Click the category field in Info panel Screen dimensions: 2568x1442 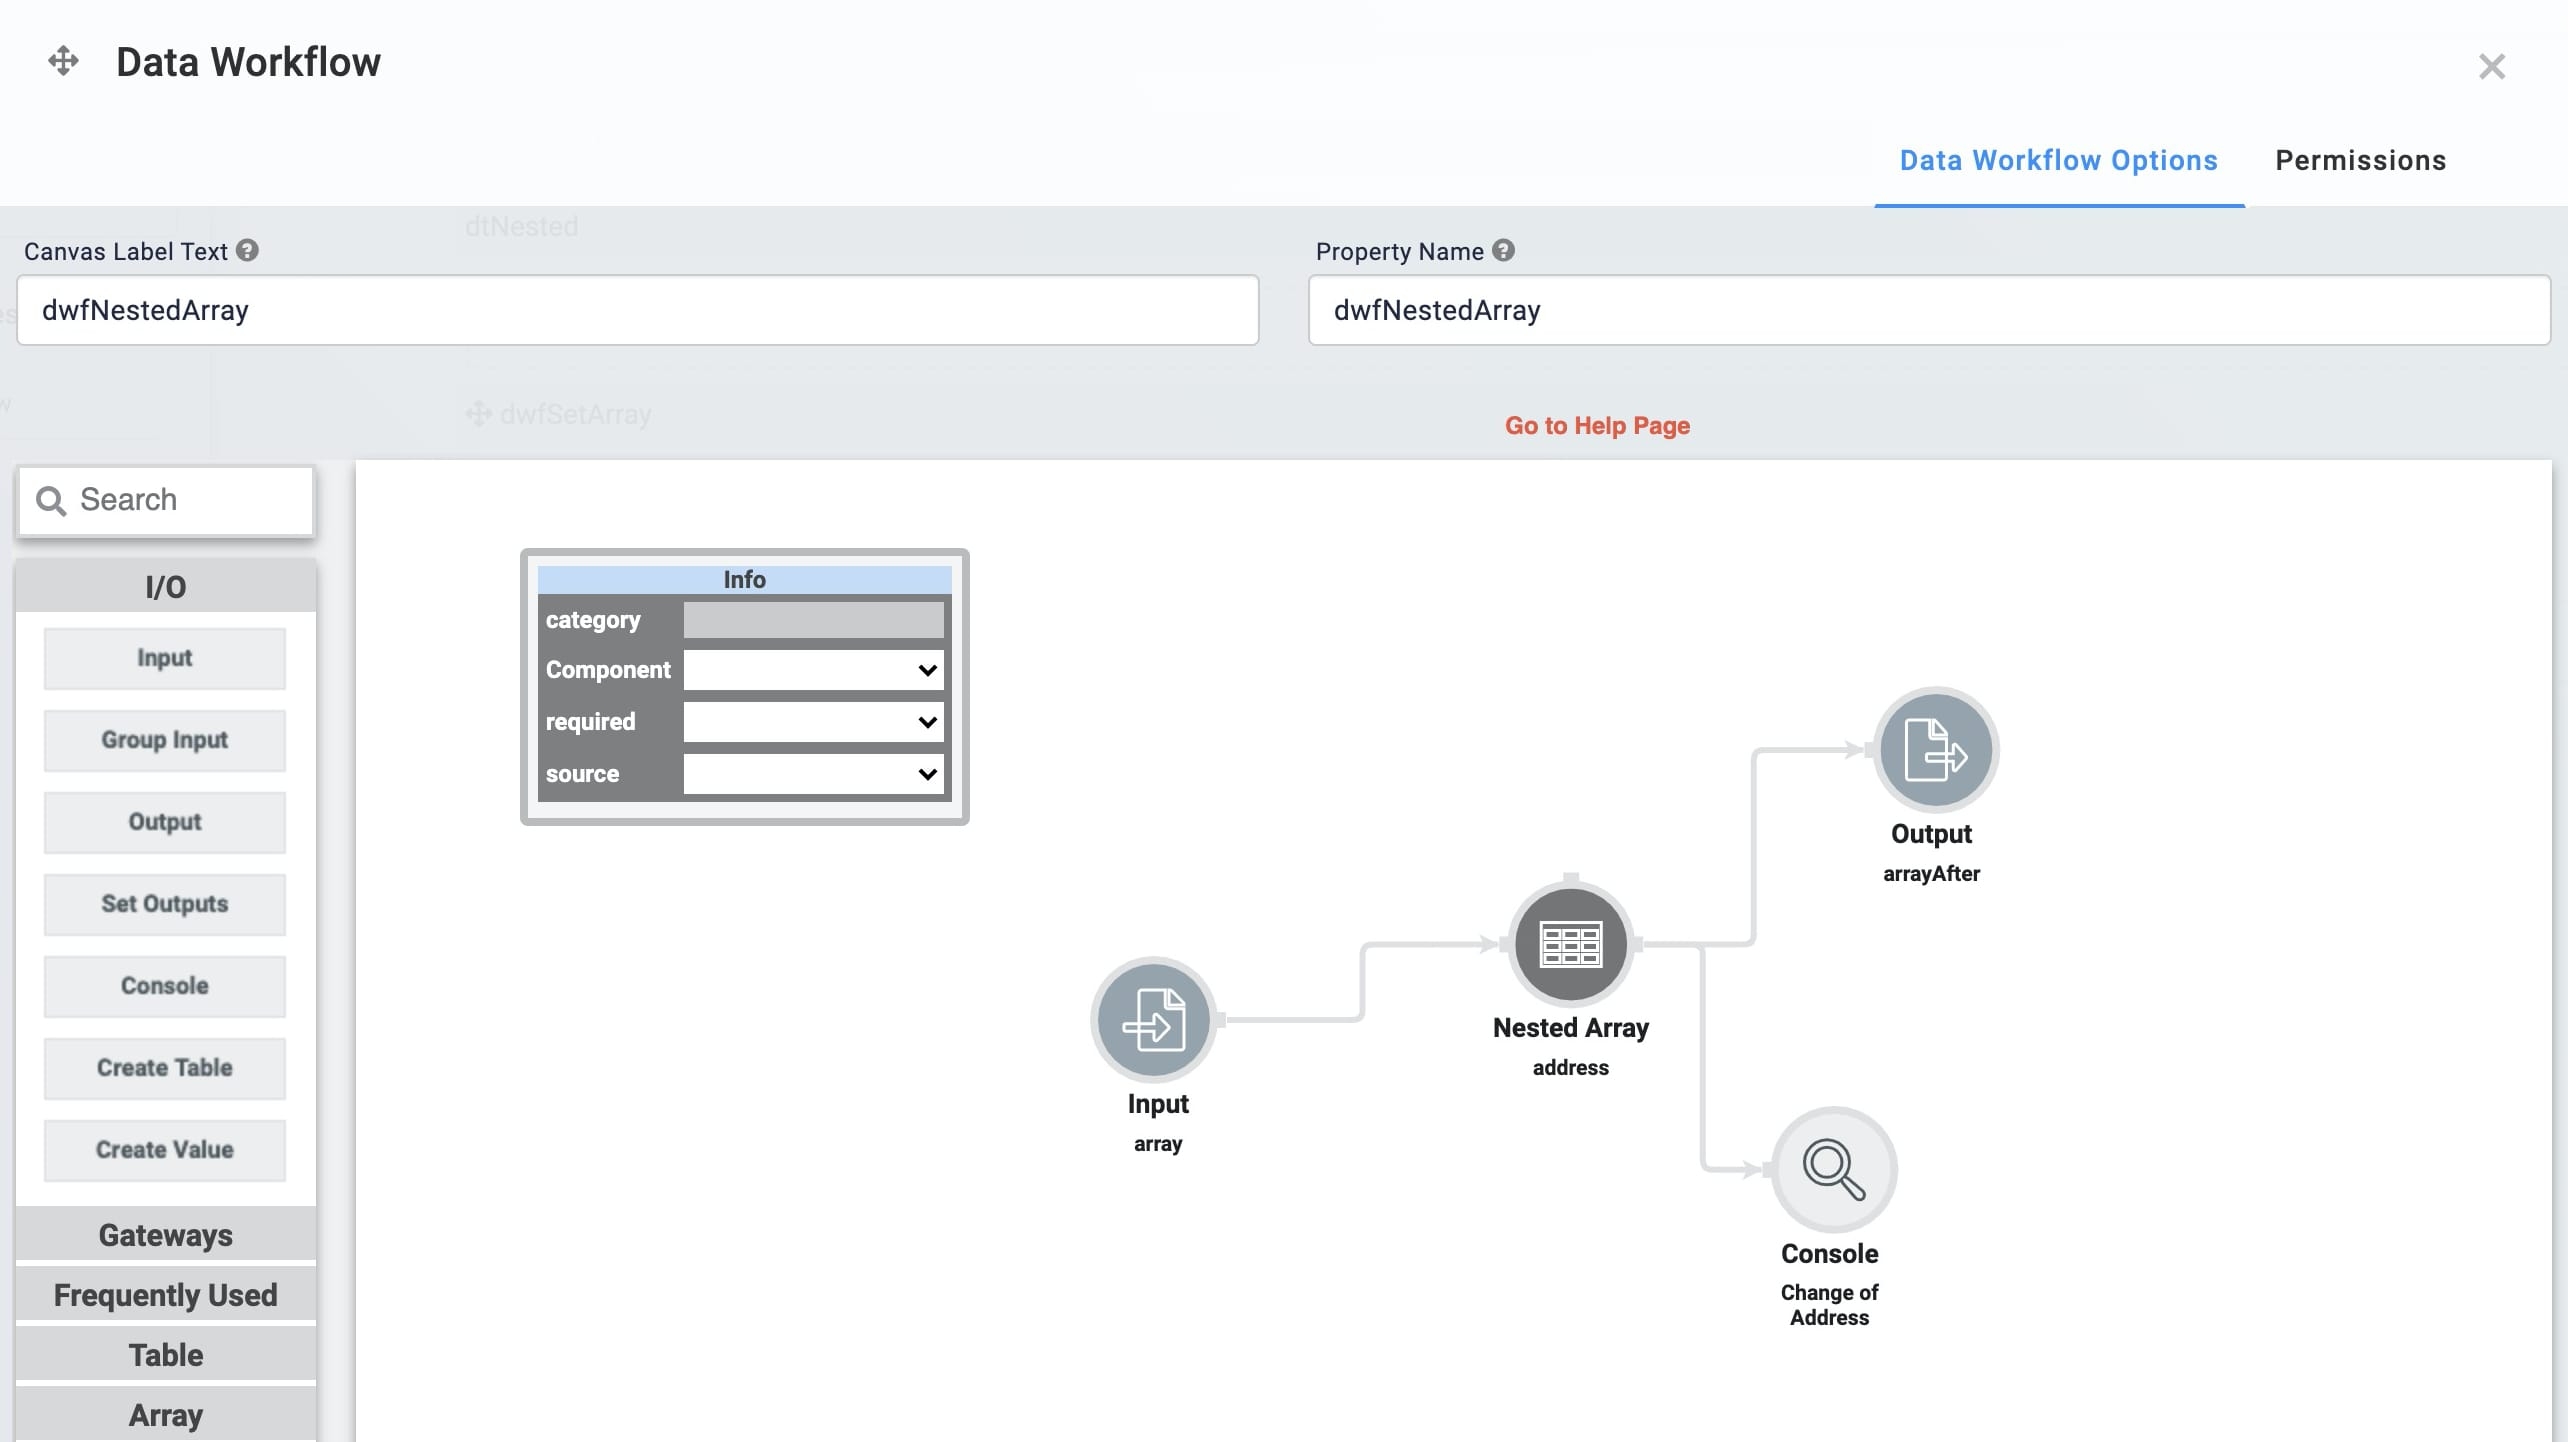point(813,620)
